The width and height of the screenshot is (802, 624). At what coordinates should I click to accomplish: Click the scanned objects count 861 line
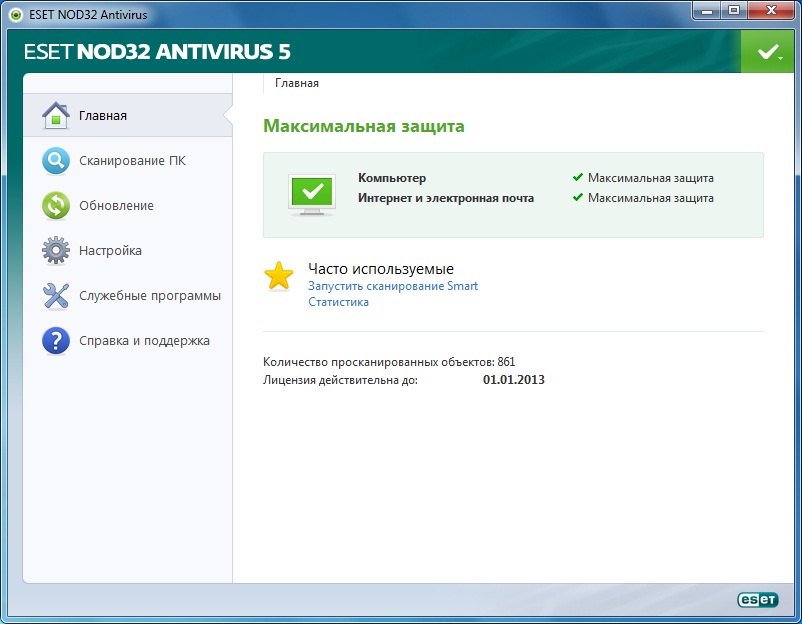click(389, 362)
